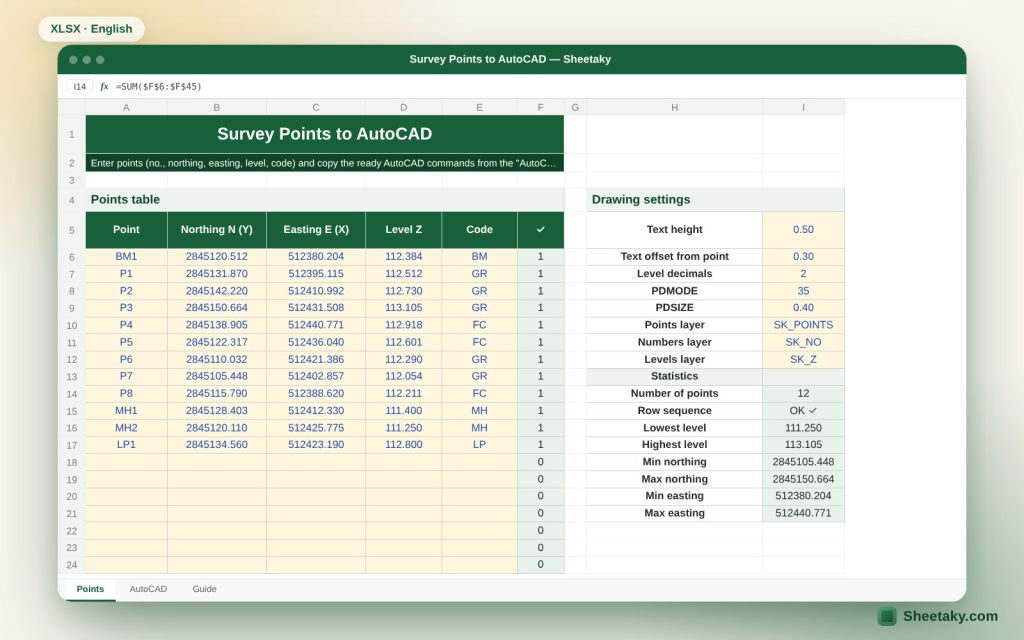Click easting value 512440.771 in row P4
Screen dimensions: 1024x640
point(316,325)
